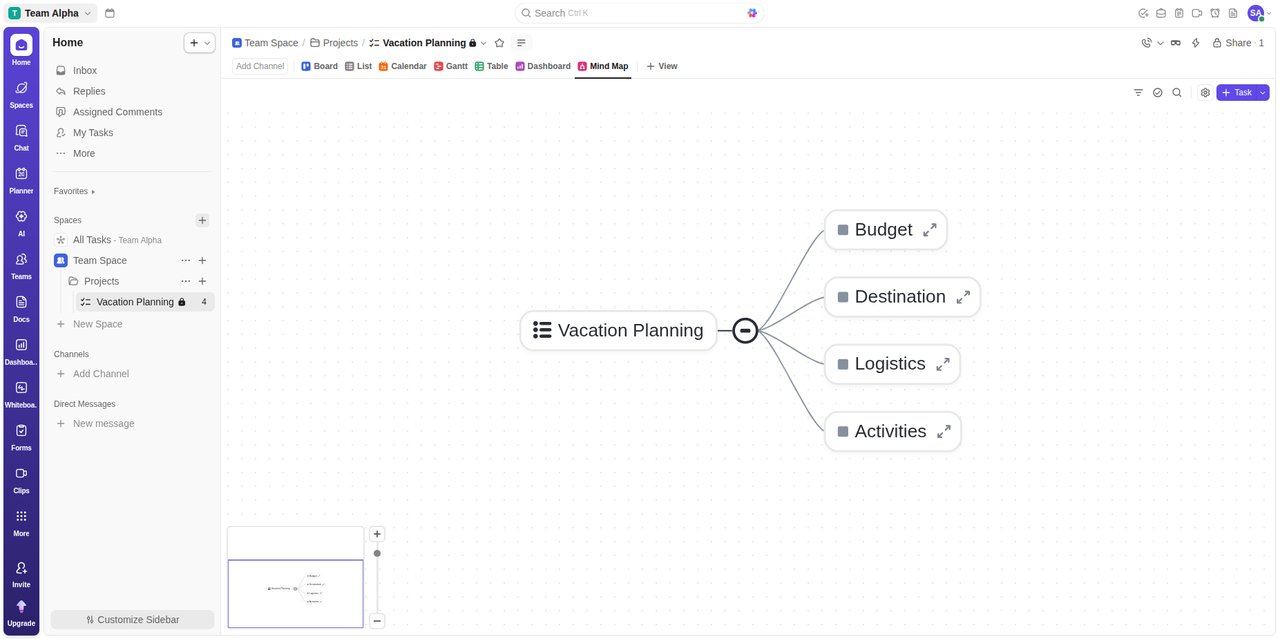Switch to the Dashboard view tab
The height and width of the screenshot is (639, 1280).
point(543,66)
